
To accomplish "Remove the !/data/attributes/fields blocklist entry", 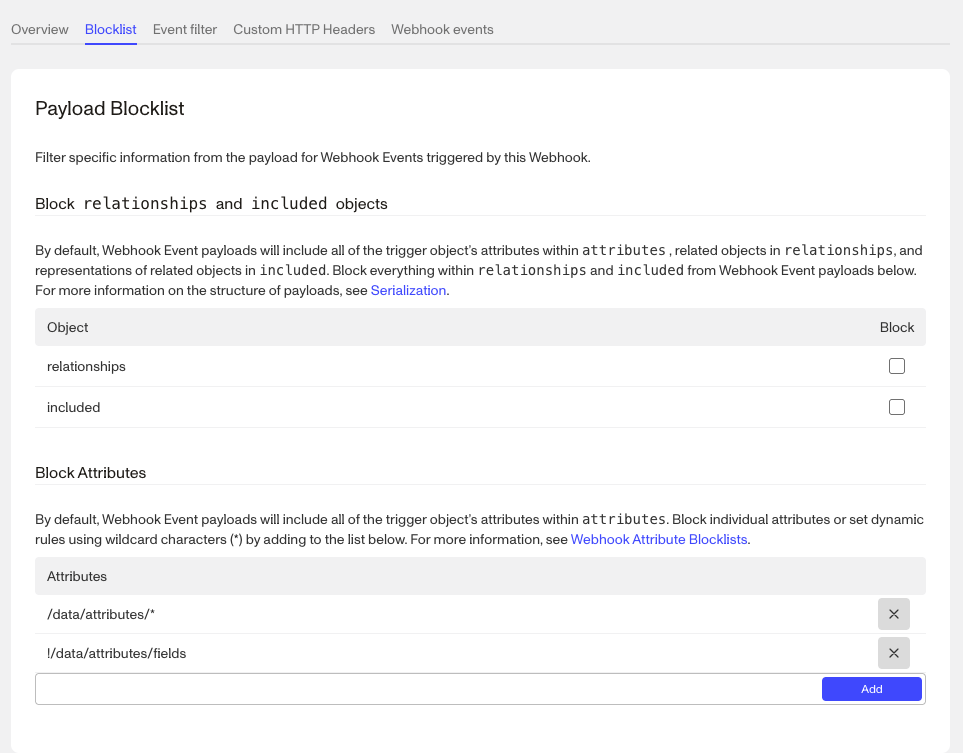I will 893,652.
